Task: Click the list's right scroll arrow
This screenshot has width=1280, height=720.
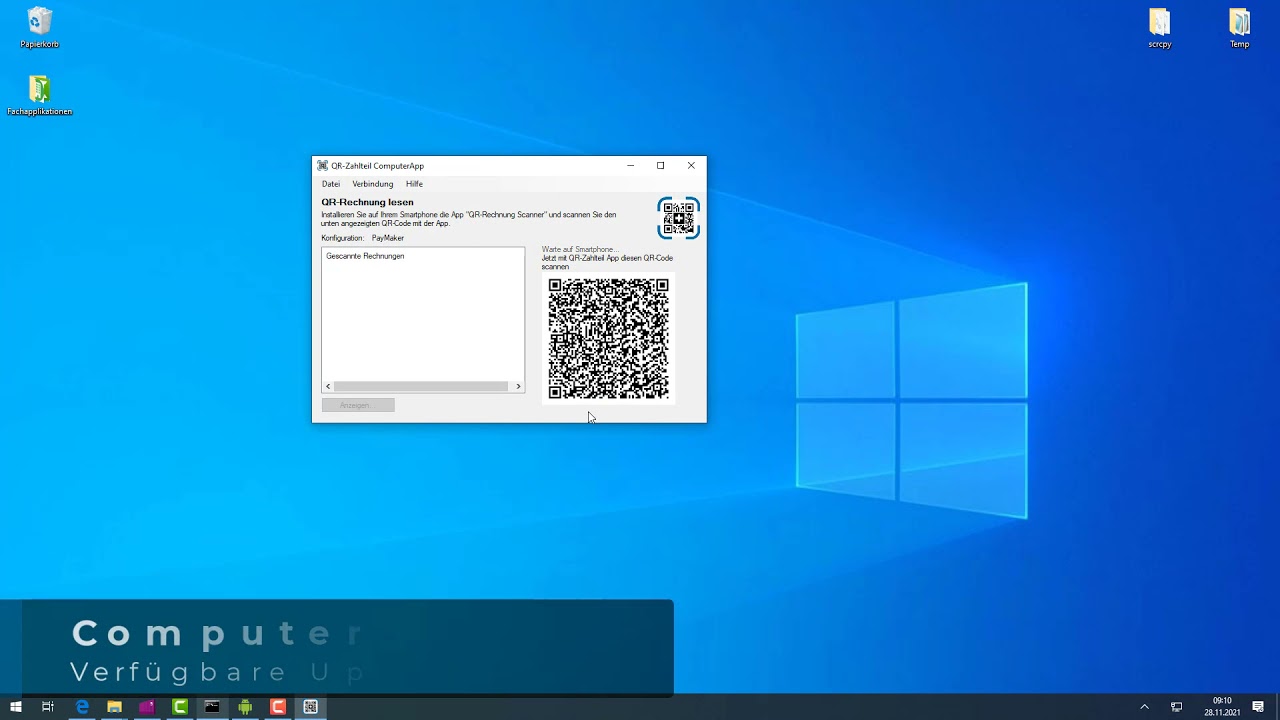Action: [x=518, y=386]
